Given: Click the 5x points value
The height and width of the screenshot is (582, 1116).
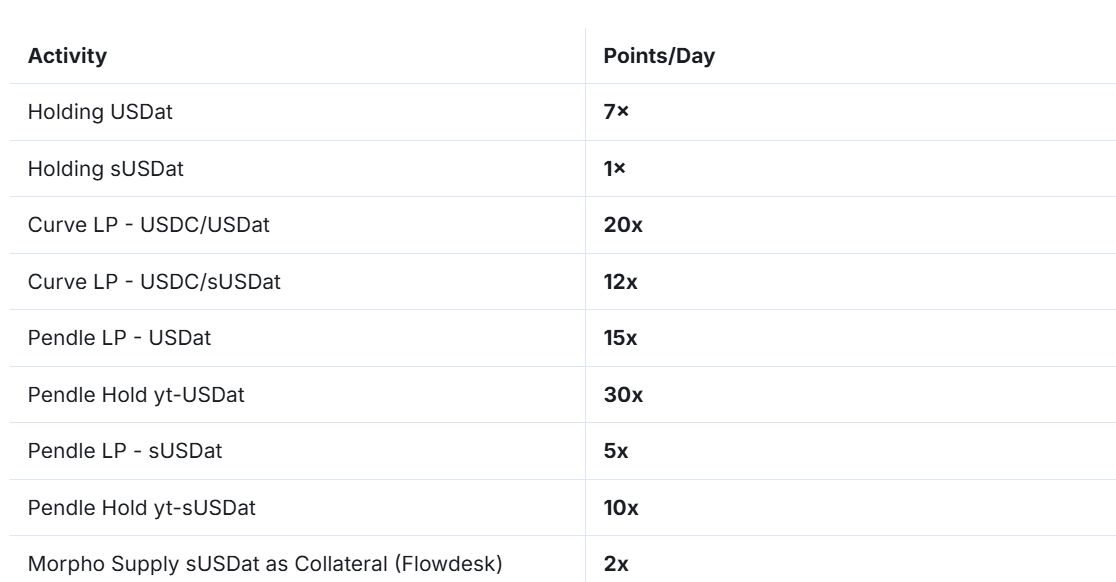Looking at the screenshot, I should coord(616,452).
